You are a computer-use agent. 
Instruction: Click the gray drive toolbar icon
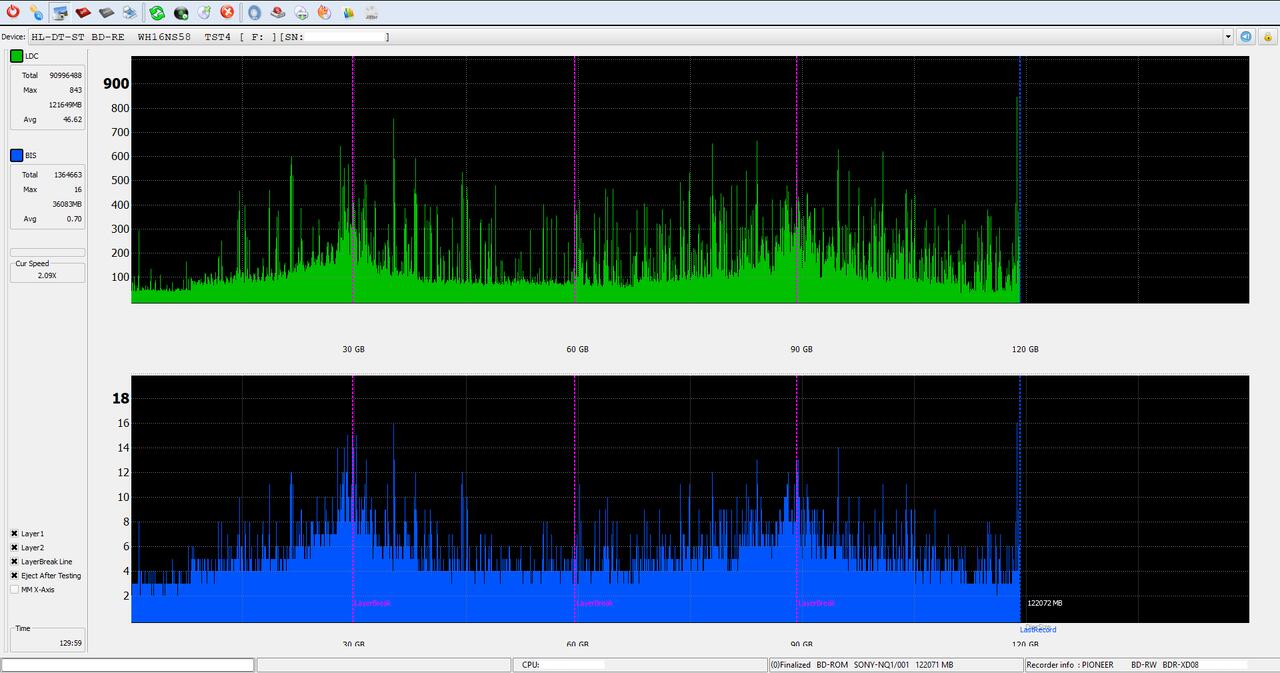pos(106,12)
